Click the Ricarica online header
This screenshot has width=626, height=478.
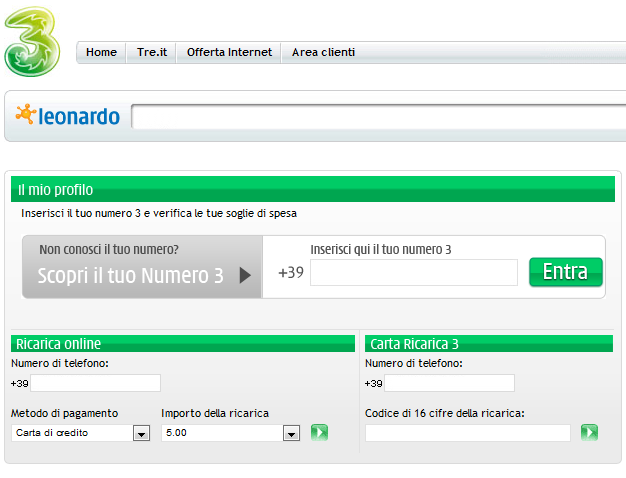(183, 343)
